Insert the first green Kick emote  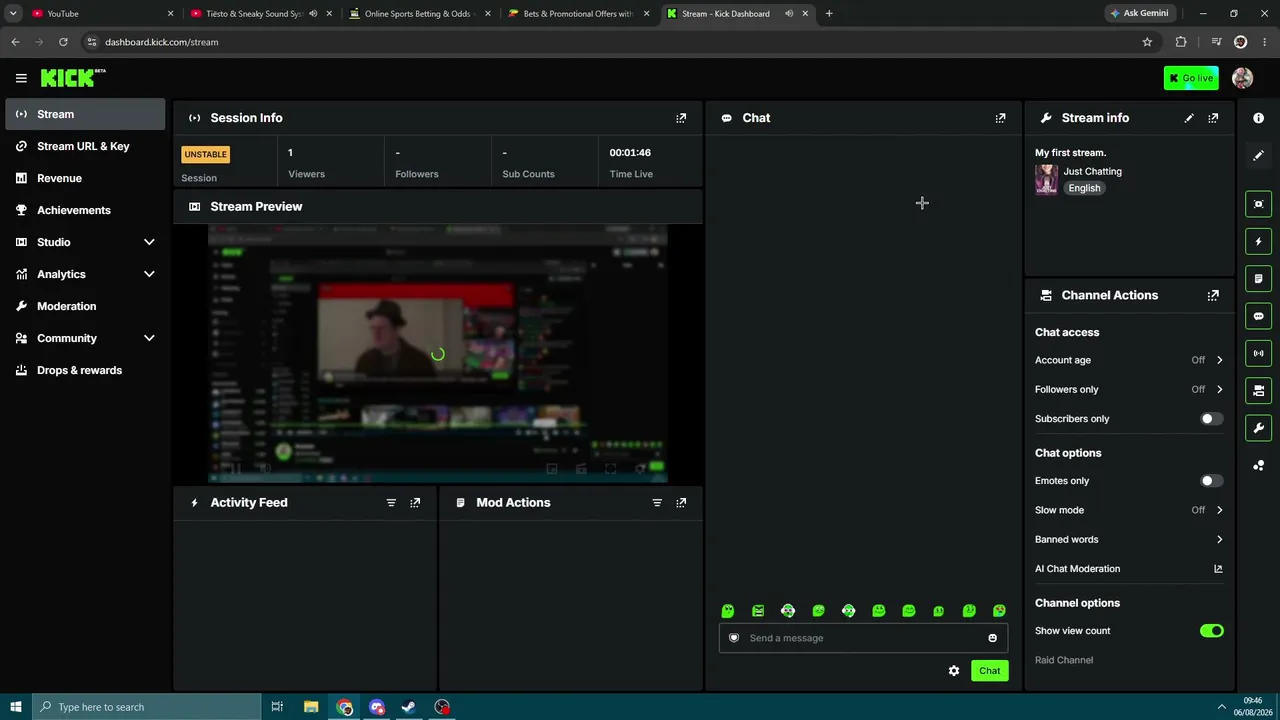point(728,611)
